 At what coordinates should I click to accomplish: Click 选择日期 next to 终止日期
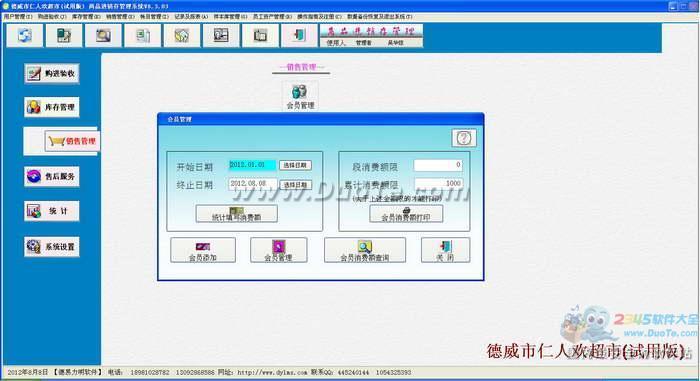pos(295,184)
